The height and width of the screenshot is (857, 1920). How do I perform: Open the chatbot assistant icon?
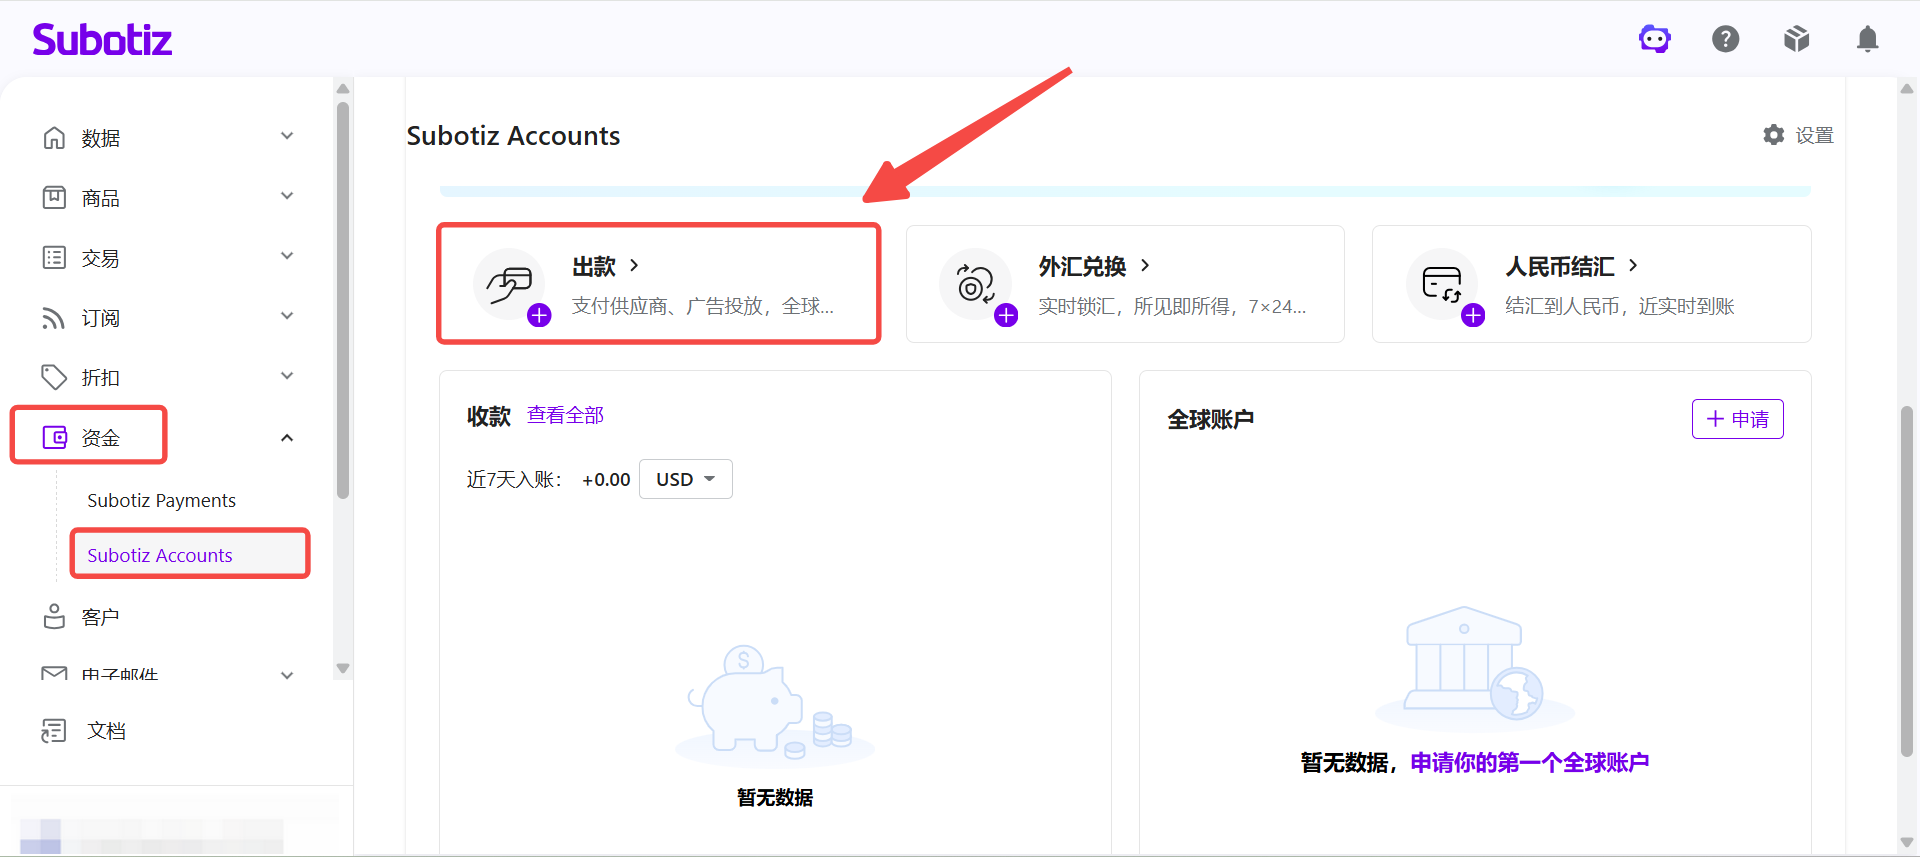1655,39
